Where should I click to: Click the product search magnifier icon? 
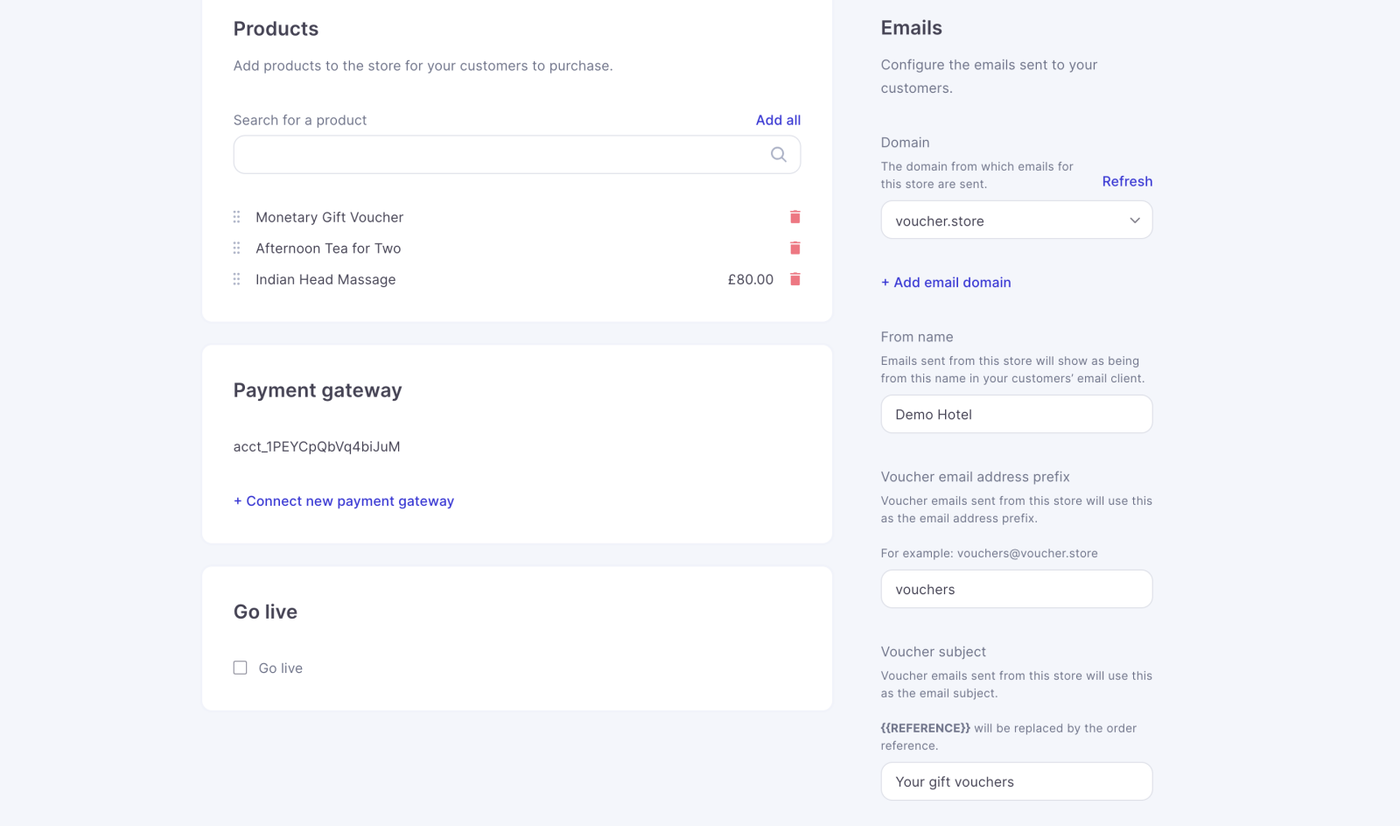(x=778, y=155)
